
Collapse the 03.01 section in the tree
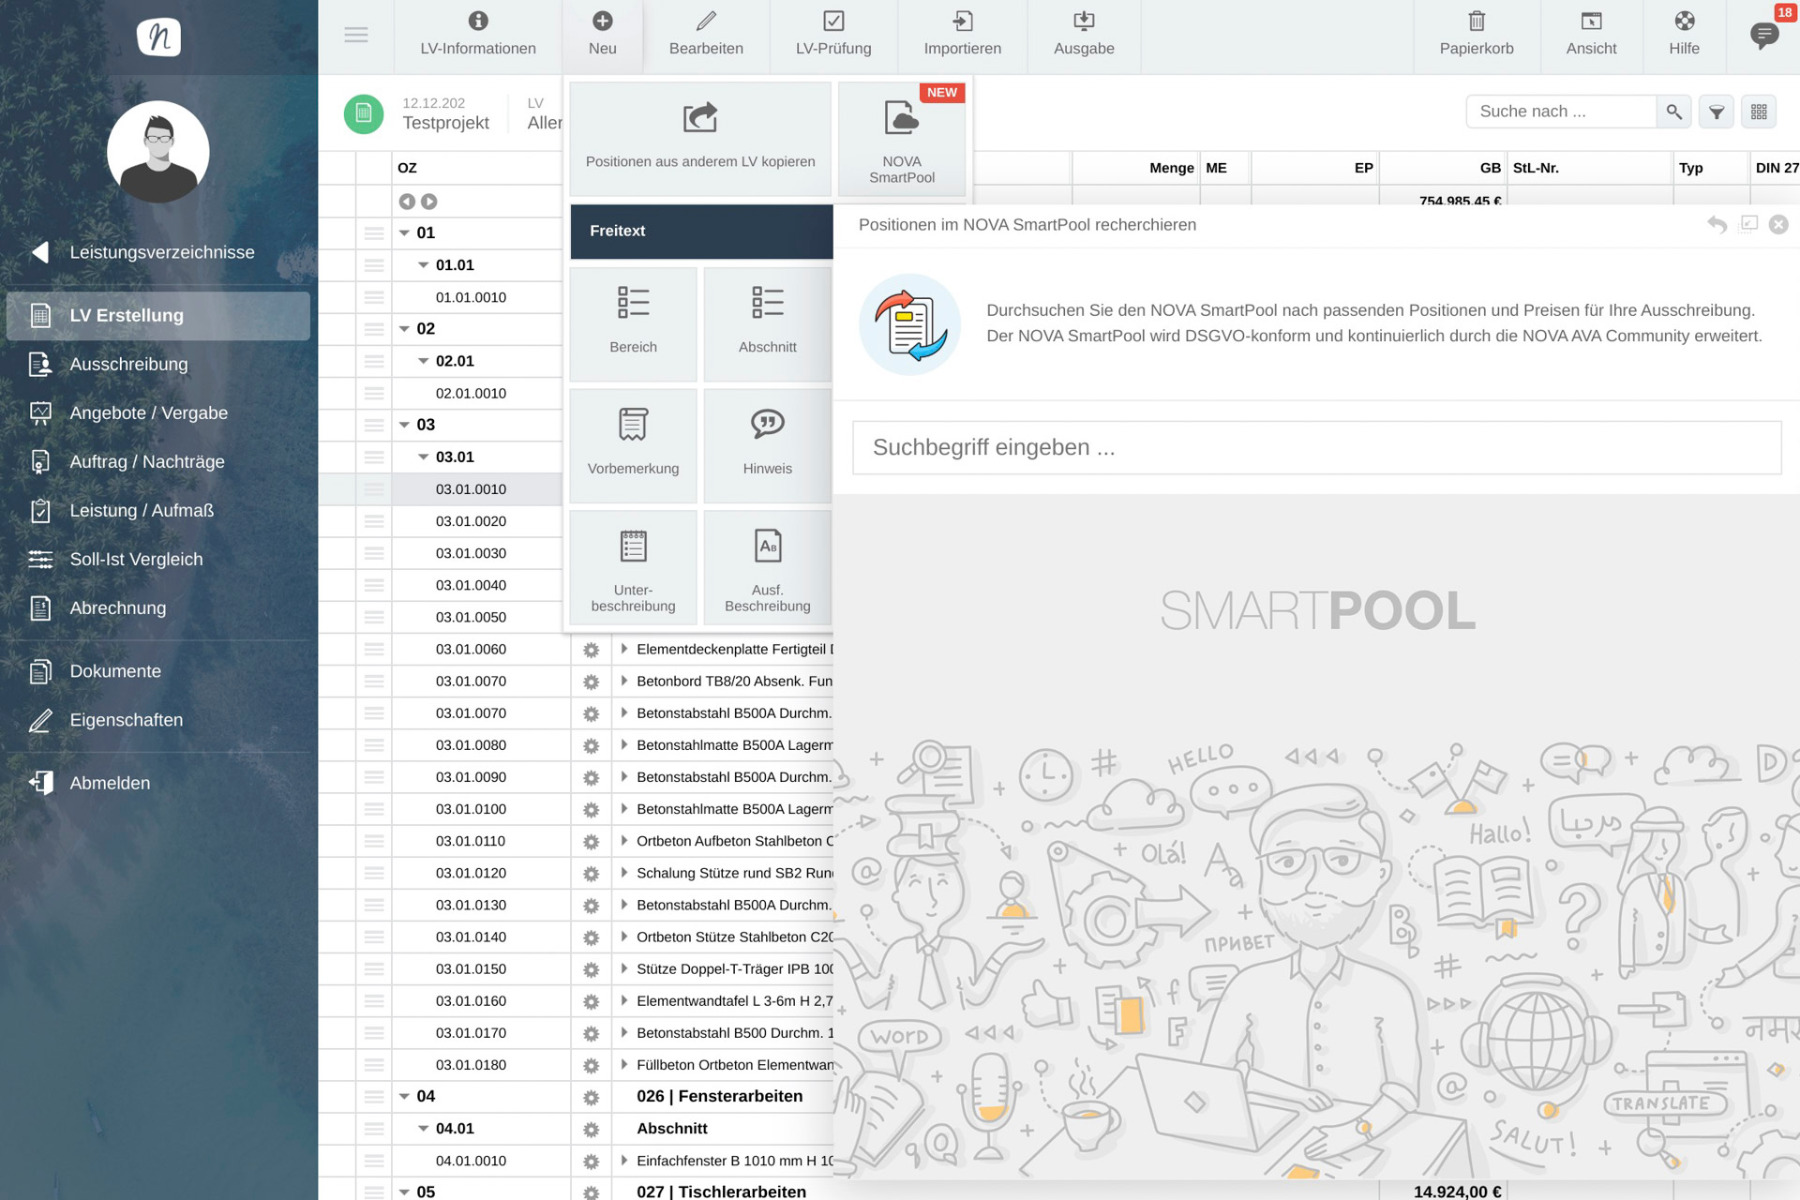point(422,456)
